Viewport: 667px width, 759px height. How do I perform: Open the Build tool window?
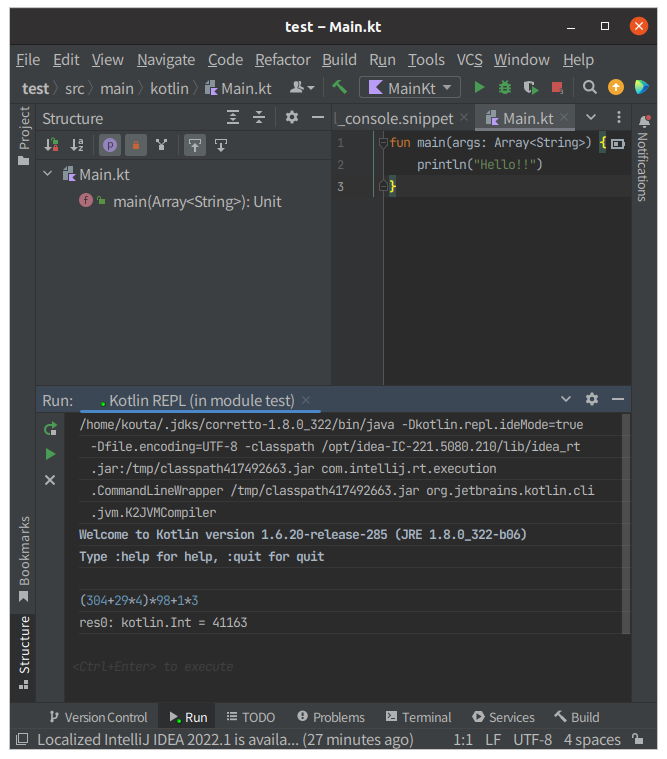coord(577,717)
